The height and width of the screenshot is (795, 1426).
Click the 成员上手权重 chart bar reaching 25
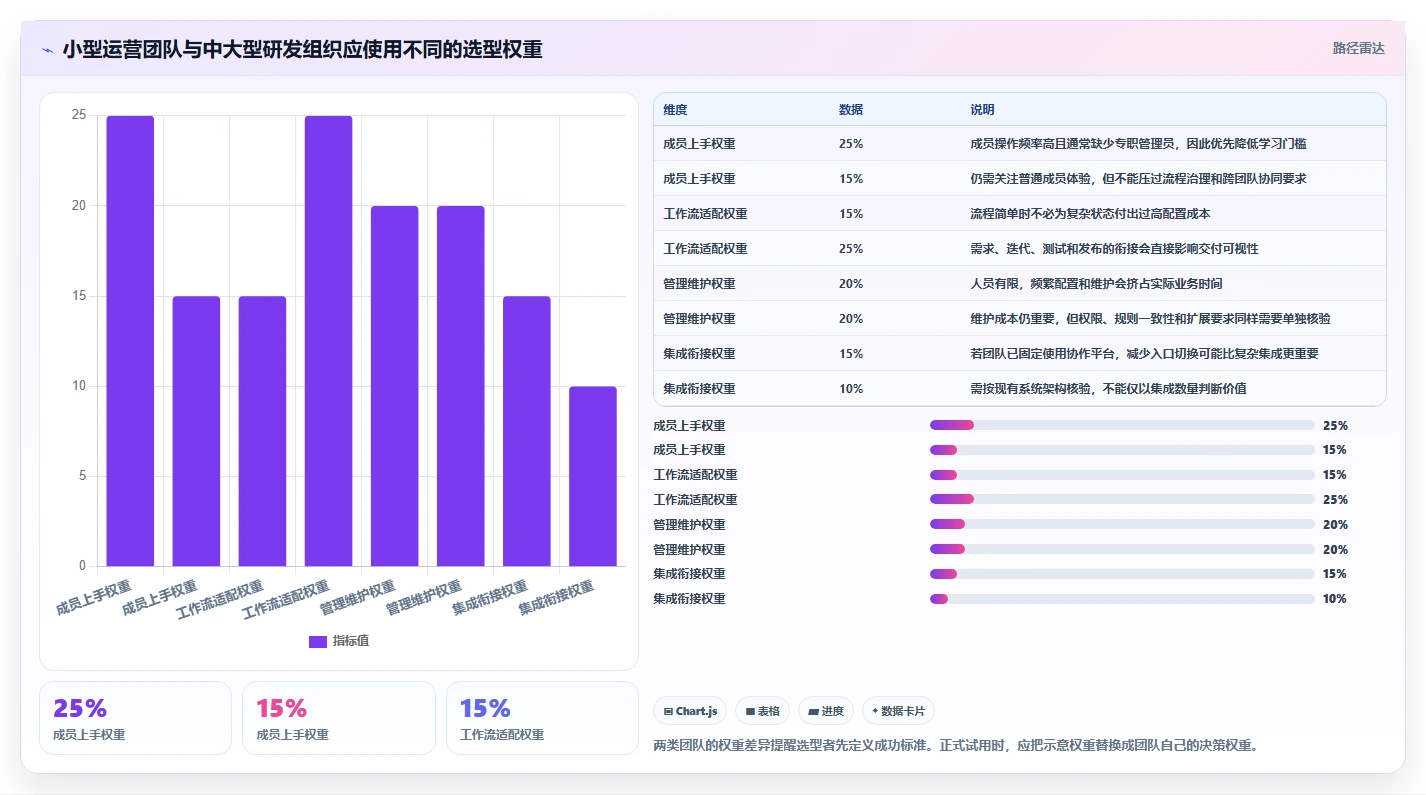tap(130, 341)
